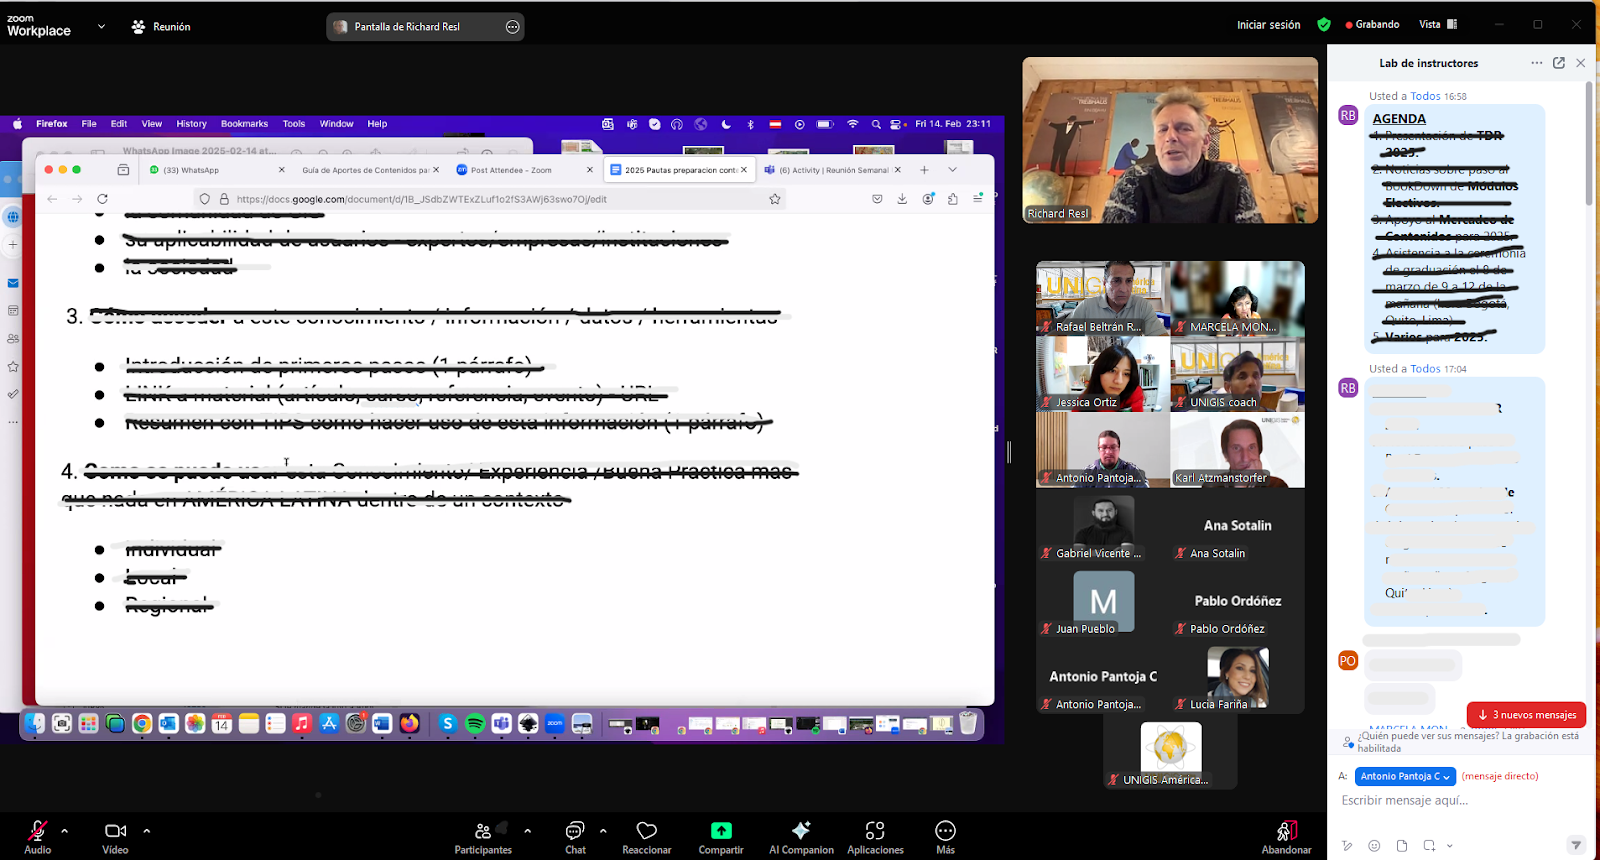Click the screenshot capture icon in chat
This screenshot has width=1600, height=860.
pyautogui.click(x=1429, y=846)
